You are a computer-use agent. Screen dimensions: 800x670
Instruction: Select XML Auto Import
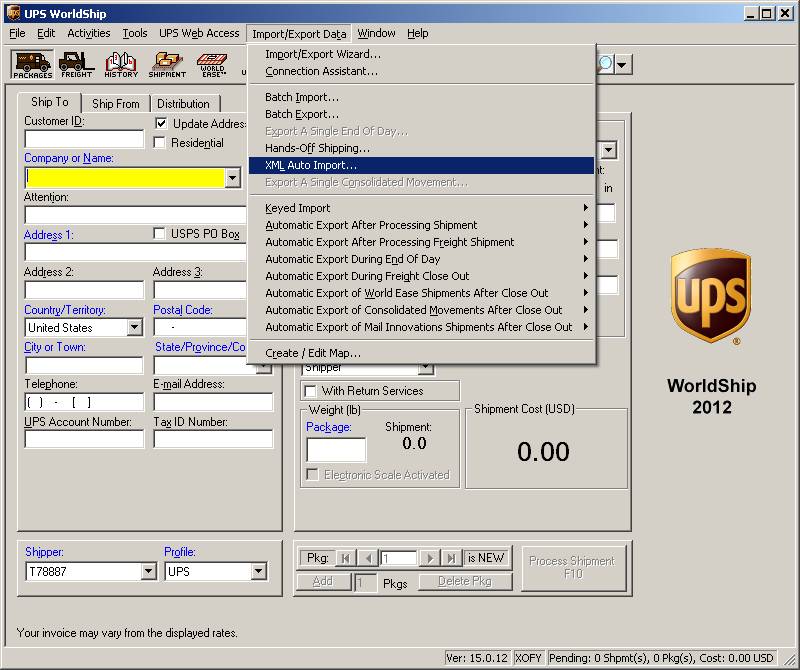coord(421,165)
